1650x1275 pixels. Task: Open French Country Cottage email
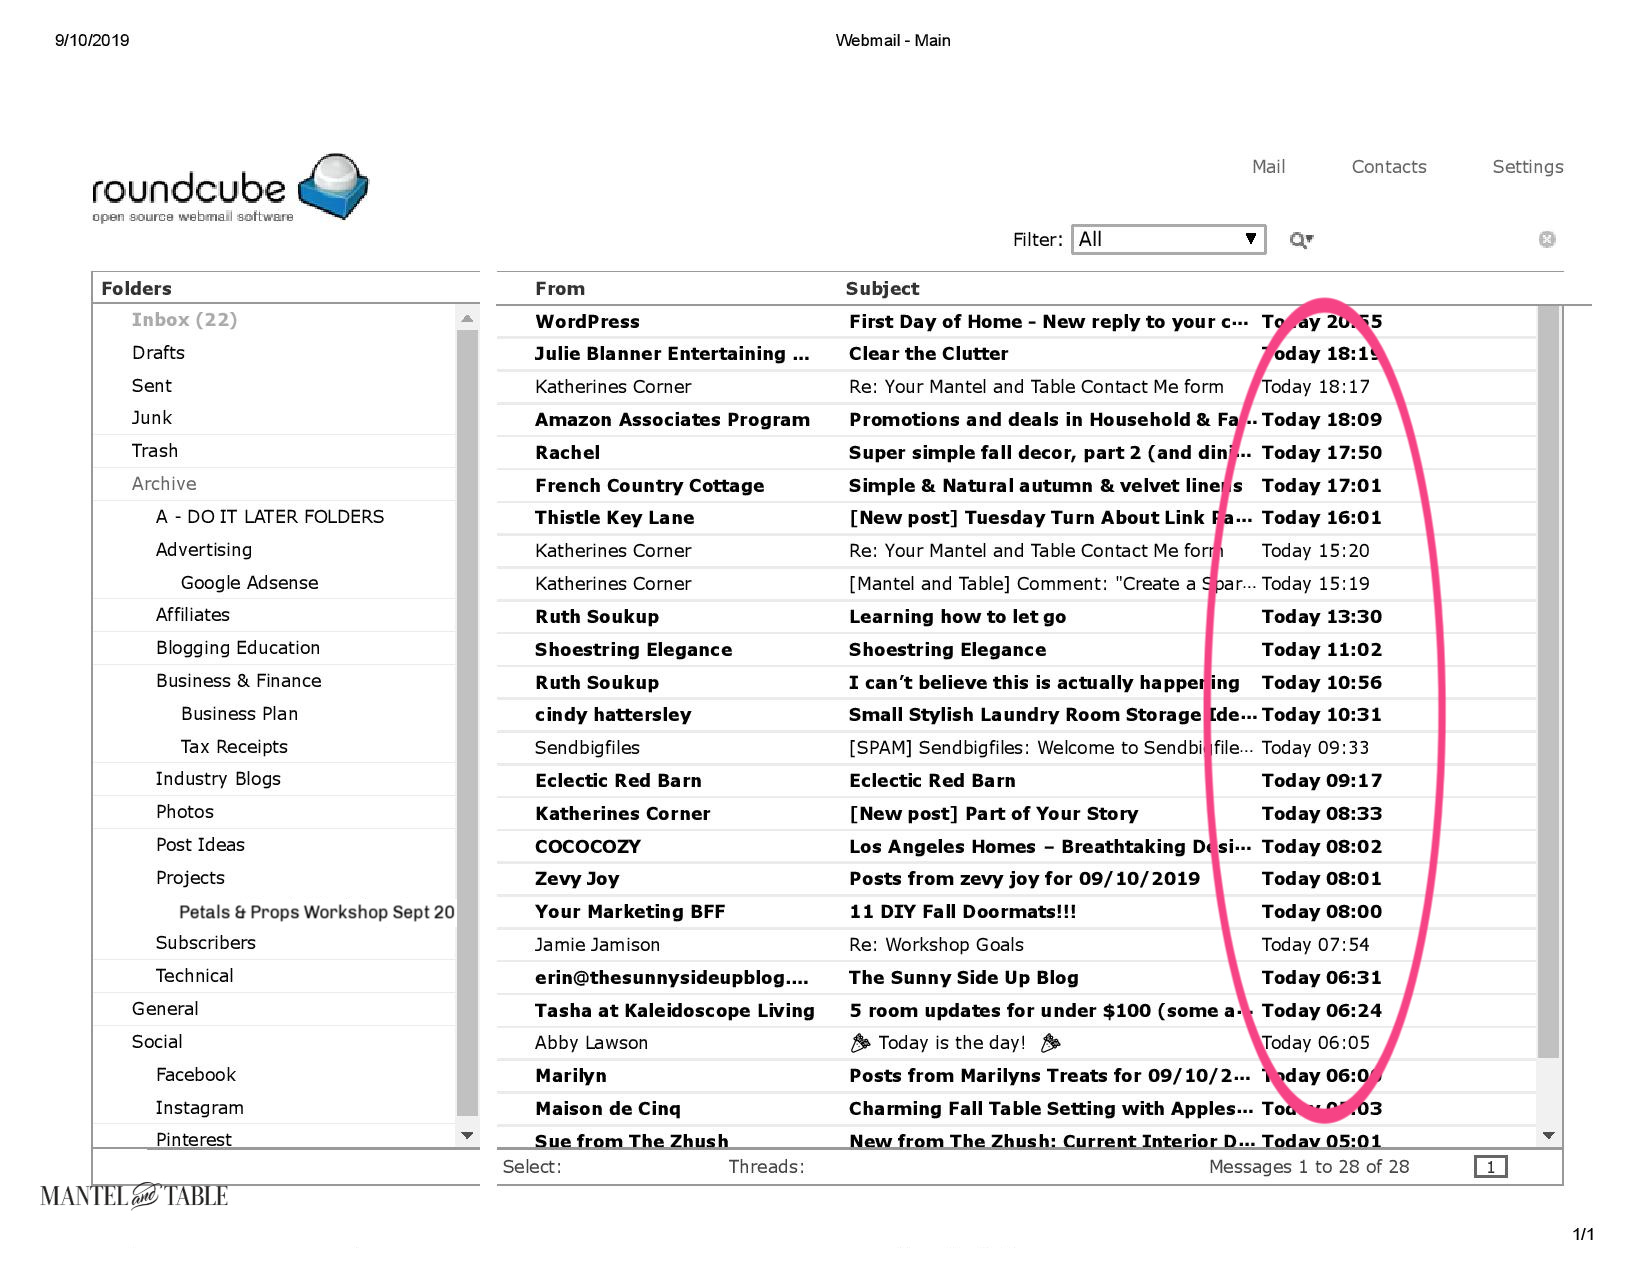point(1016,486)
